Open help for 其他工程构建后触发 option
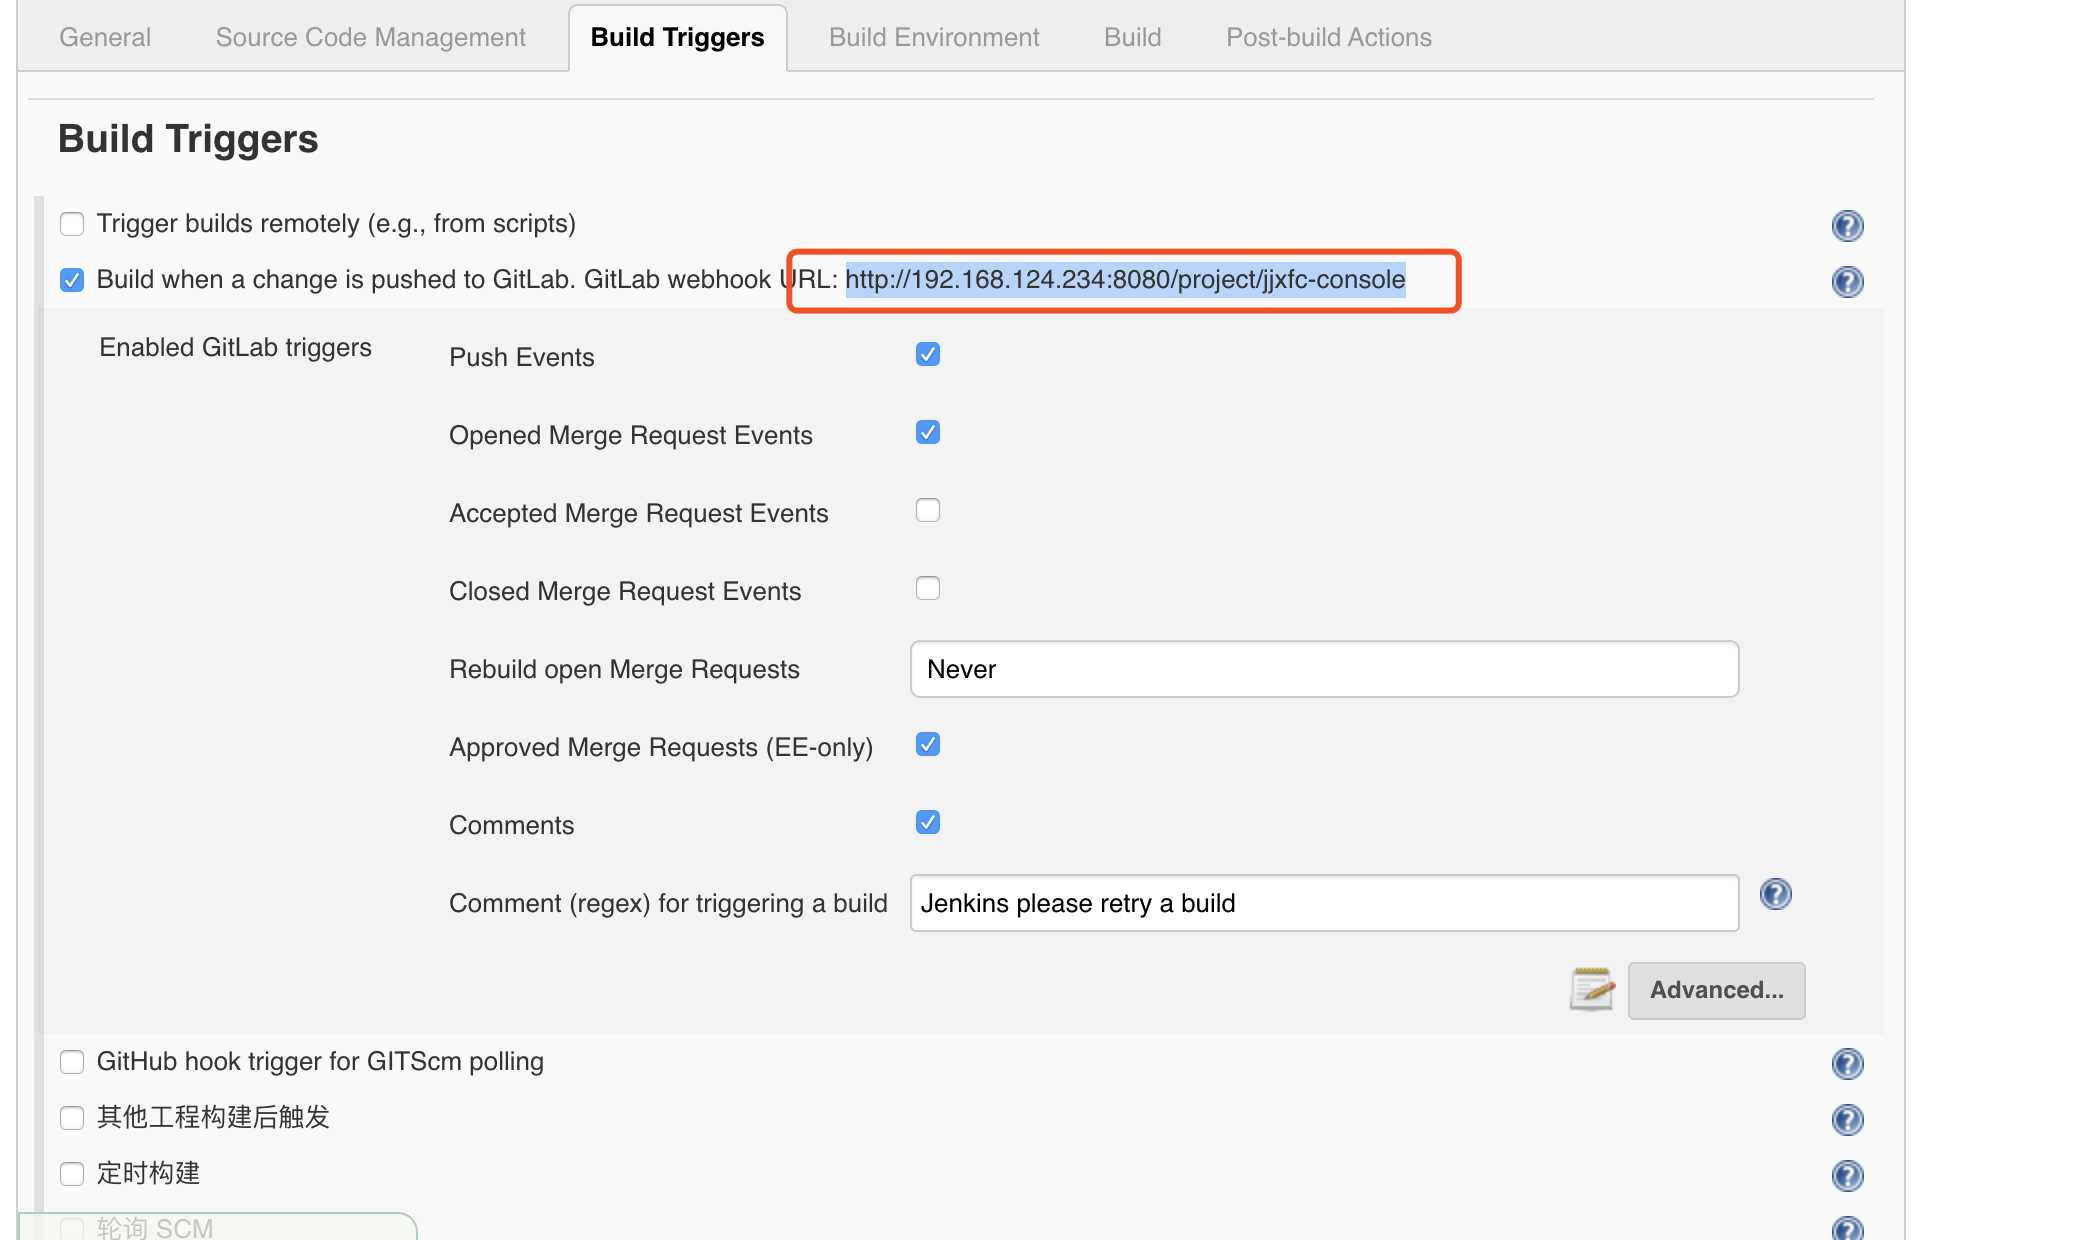The image size is (2094, 1240). [x=1847, y=1119]
